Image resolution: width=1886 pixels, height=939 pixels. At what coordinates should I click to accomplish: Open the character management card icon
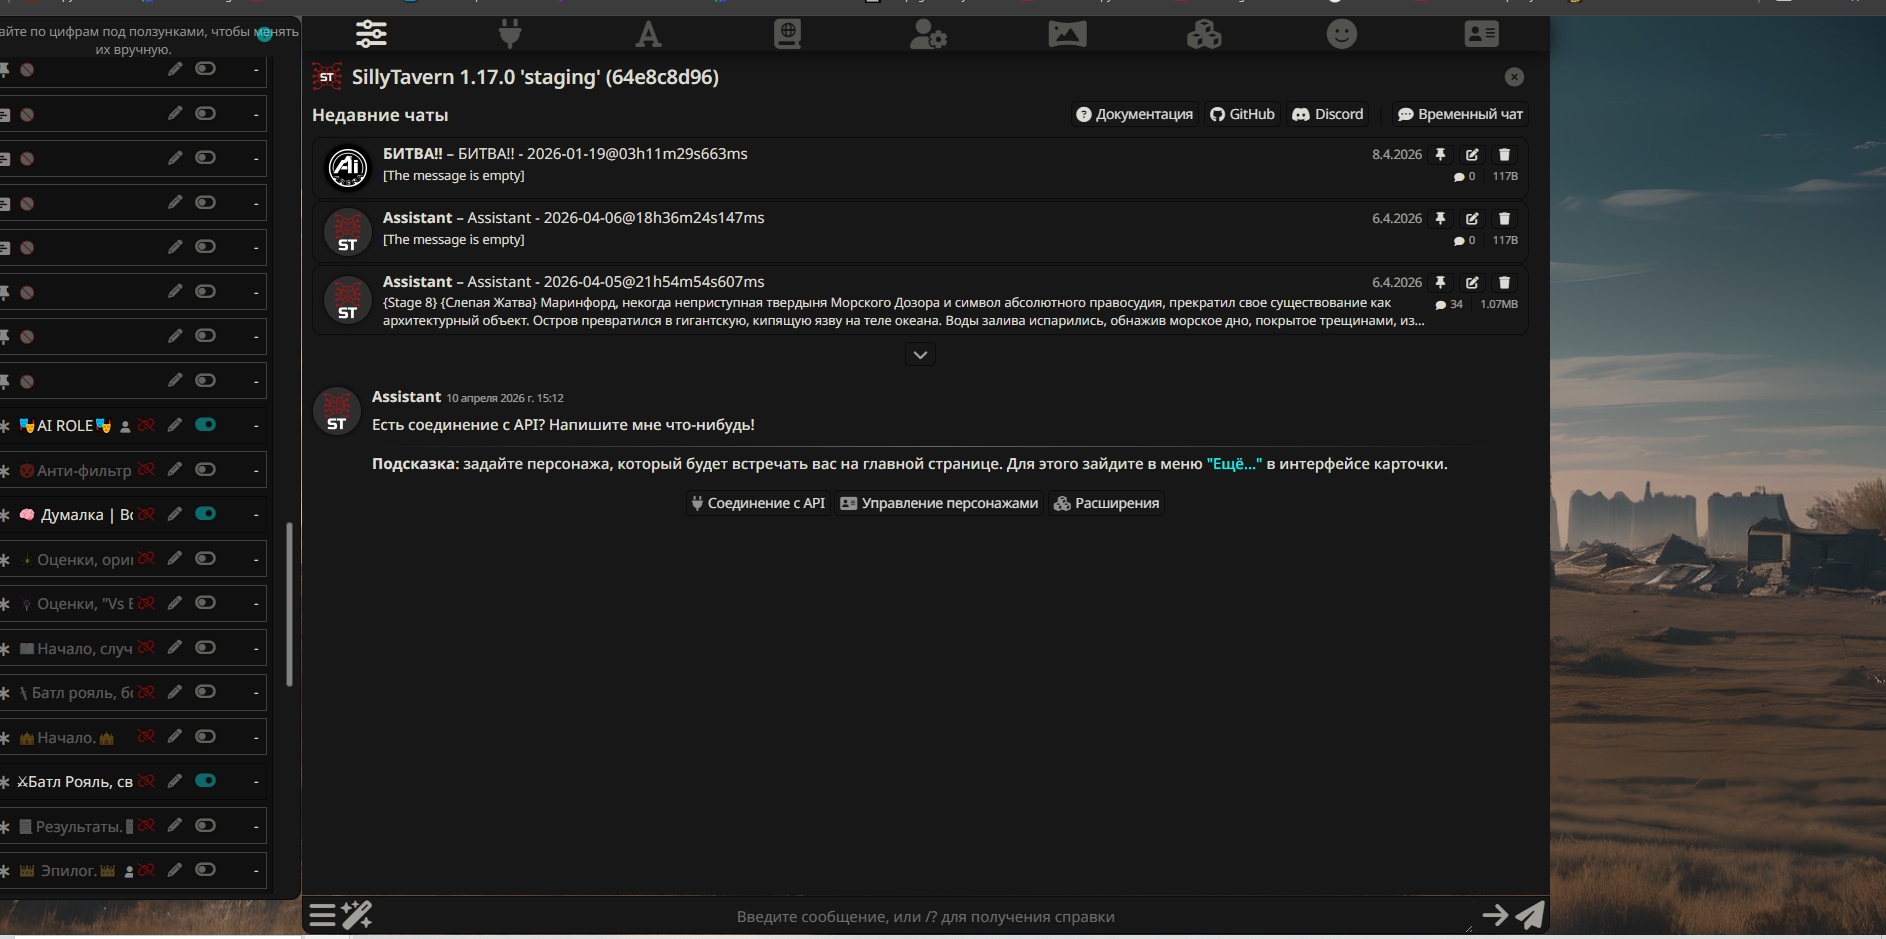coord(1481,34)
